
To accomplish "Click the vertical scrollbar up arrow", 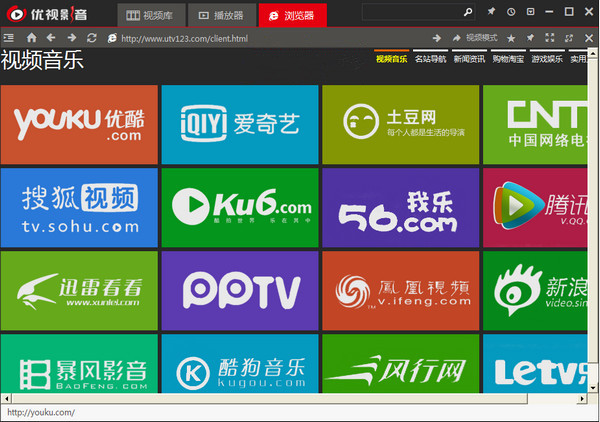I will coord(593,52).
